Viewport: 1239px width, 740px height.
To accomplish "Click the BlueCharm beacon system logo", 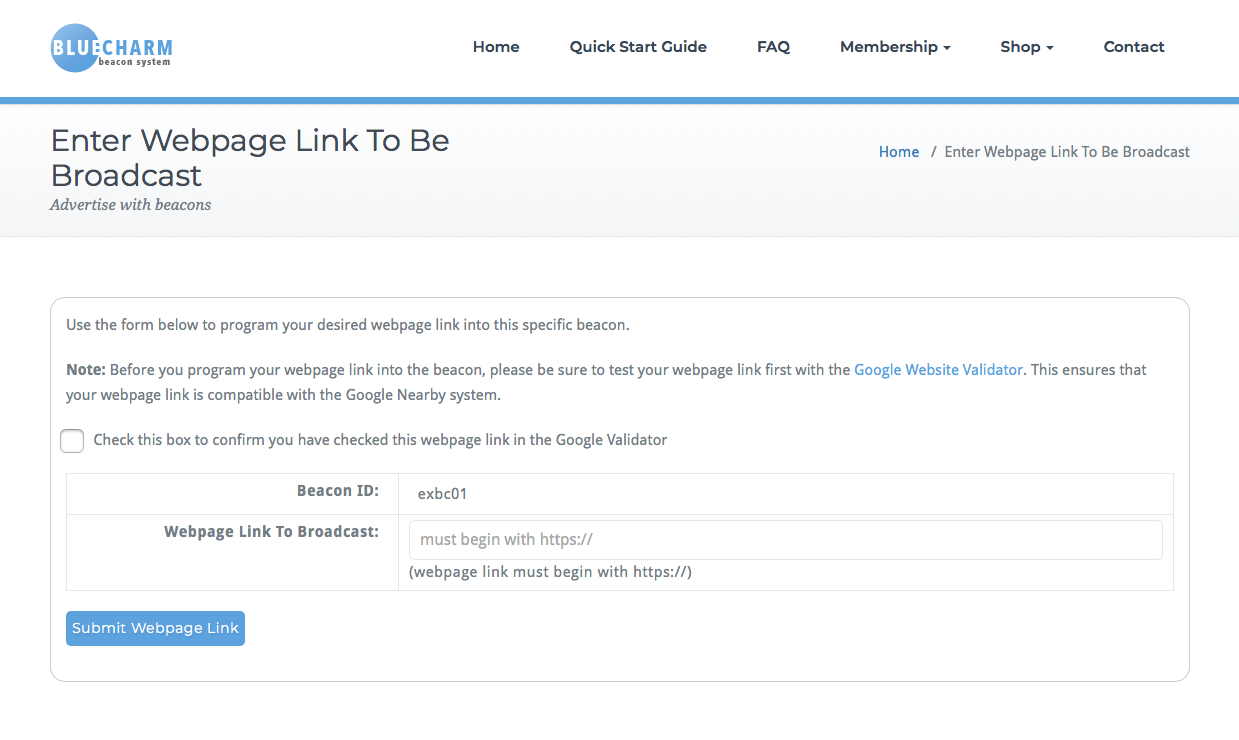I will pos(112,48).
